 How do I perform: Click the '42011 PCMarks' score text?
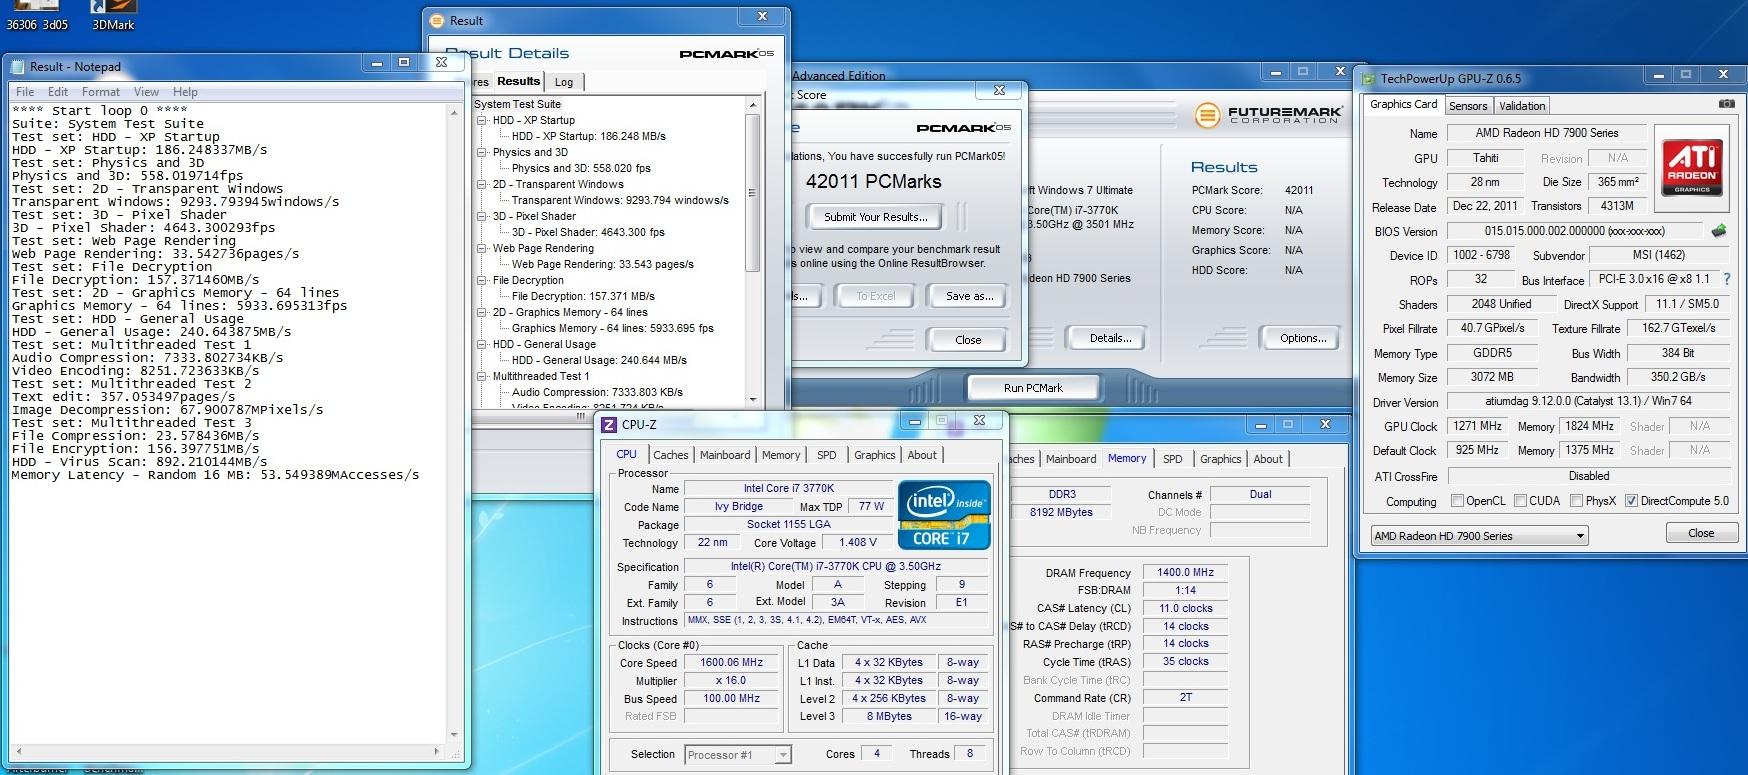[x=873, y=181]
